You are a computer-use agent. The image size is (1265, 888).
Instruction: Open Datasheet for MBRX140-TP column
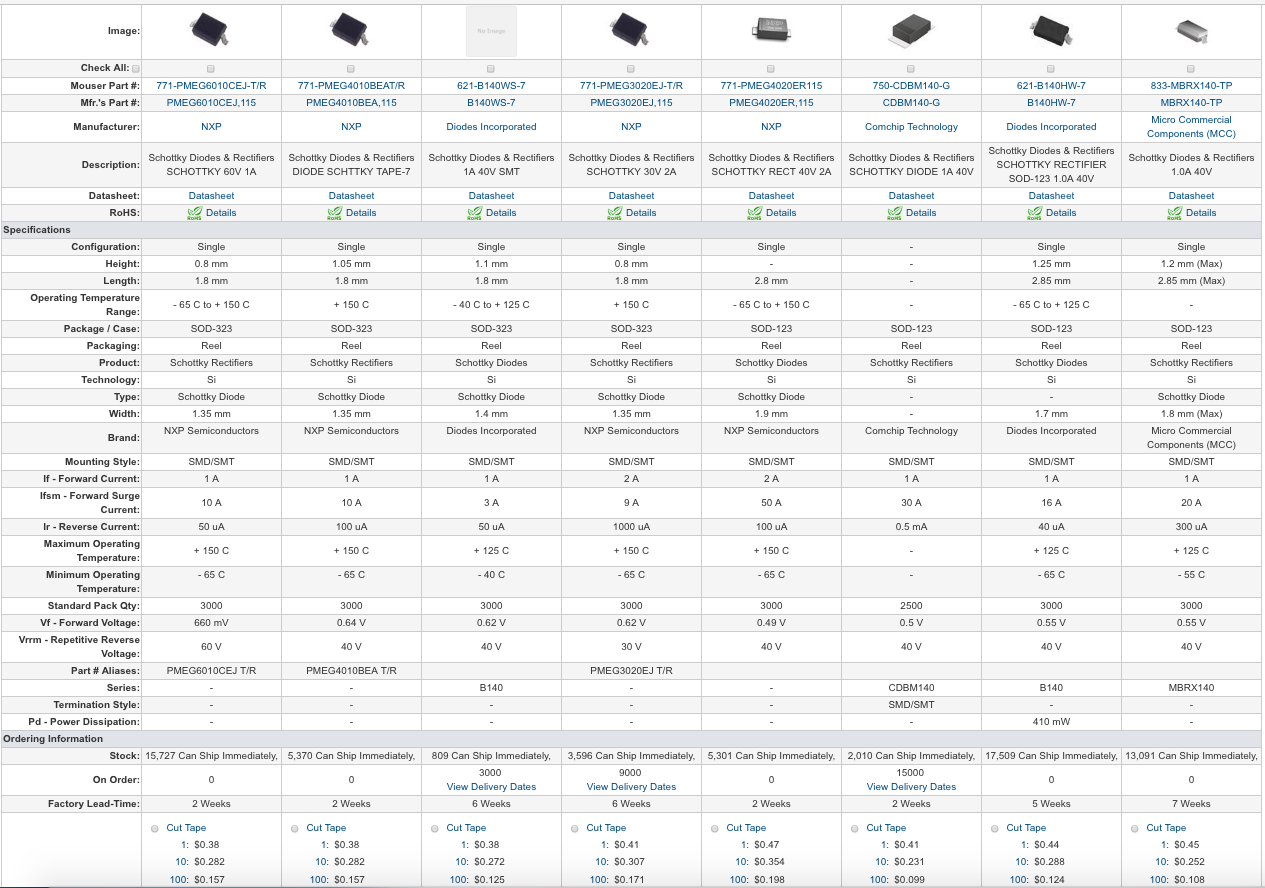(1191, 196)
